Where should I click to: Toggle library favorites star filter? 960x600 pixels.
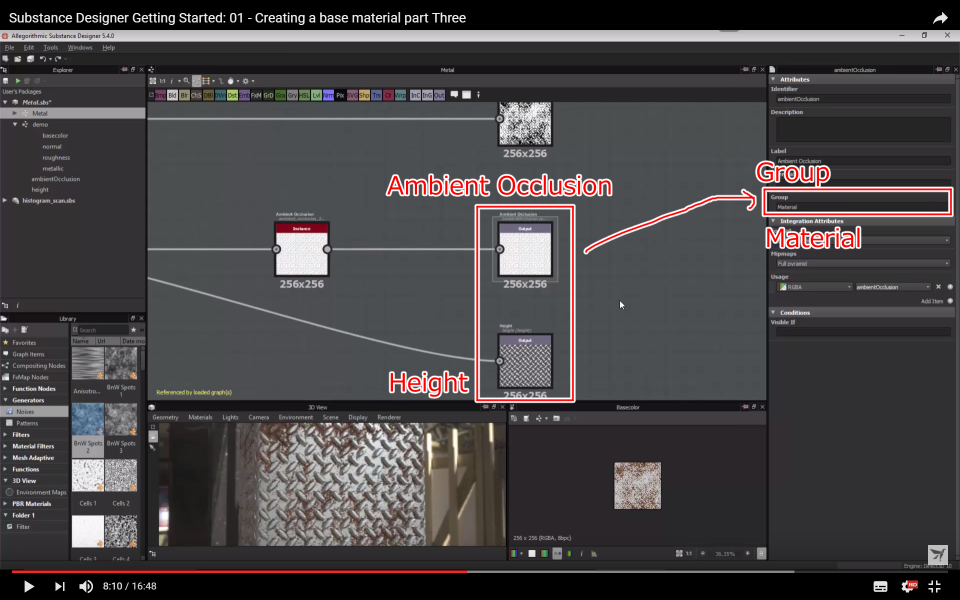[x=133, y=329]
